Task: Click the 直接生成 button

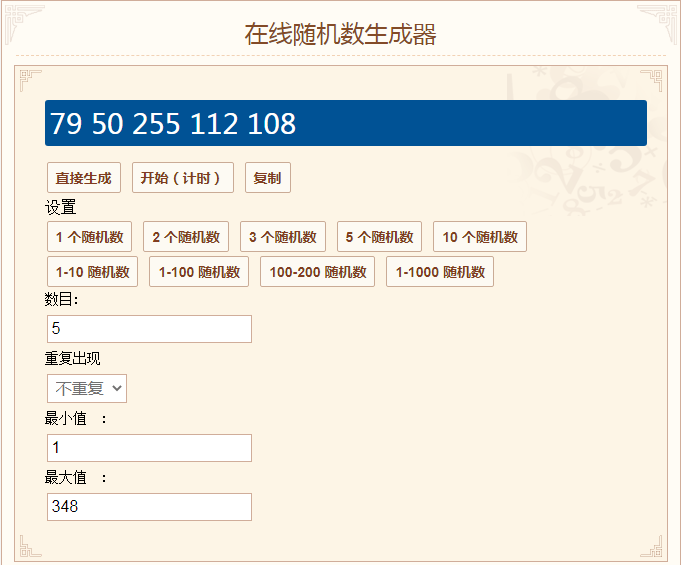Action: coord(83,178)
